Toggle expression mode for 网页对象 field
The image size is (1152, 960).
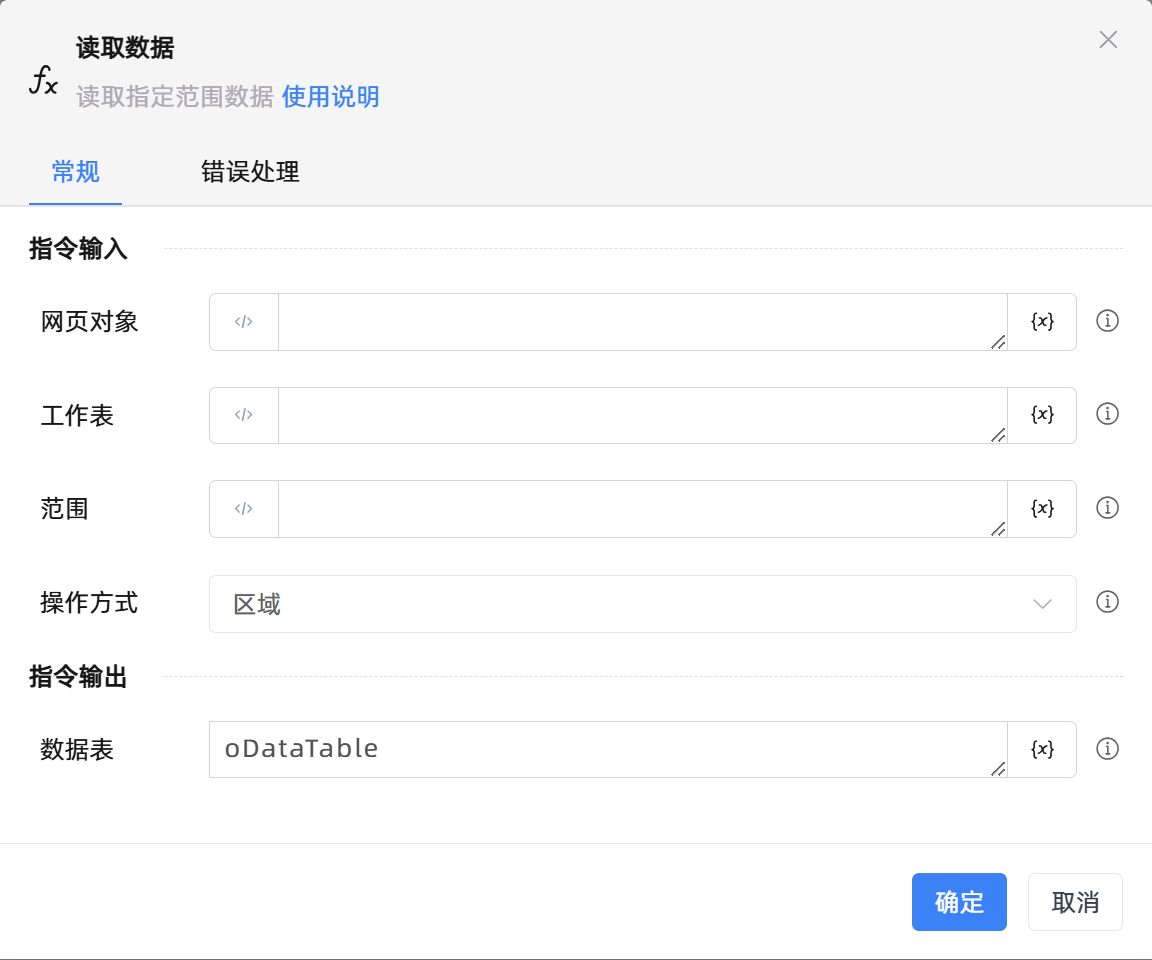(x=244, y=322)
